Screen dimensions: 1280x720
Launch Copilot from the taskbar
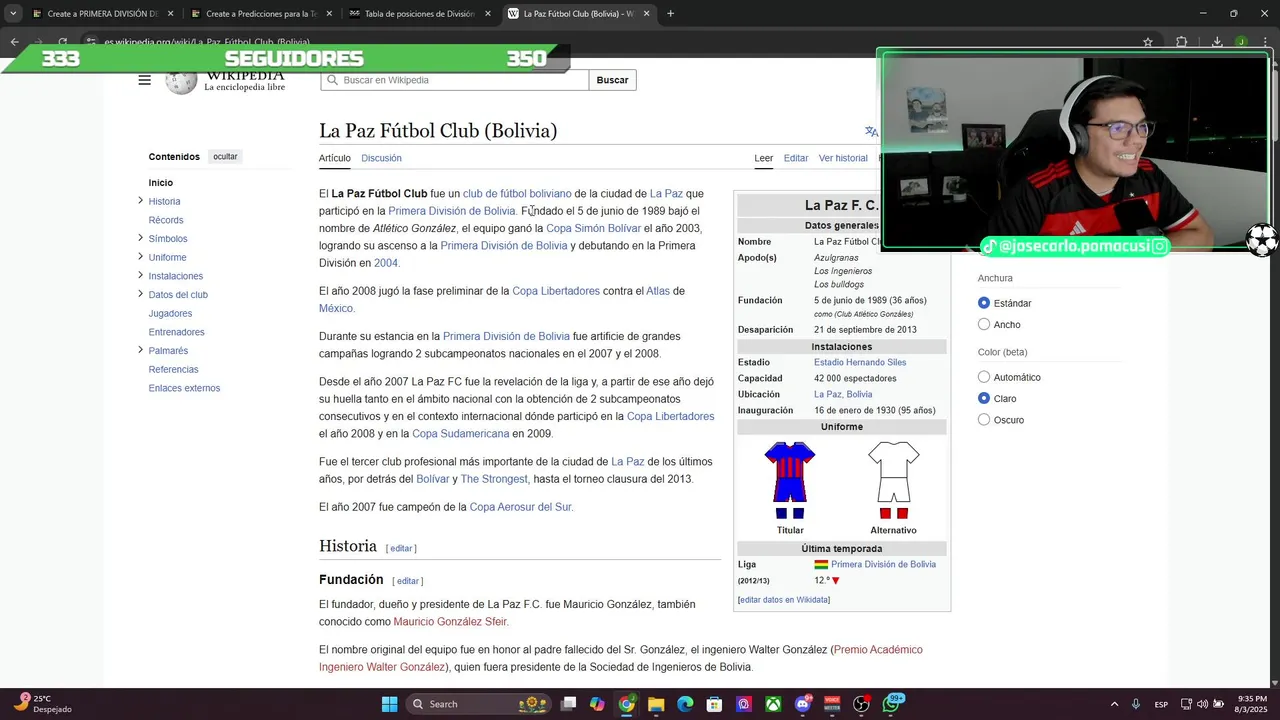point(597,704)
